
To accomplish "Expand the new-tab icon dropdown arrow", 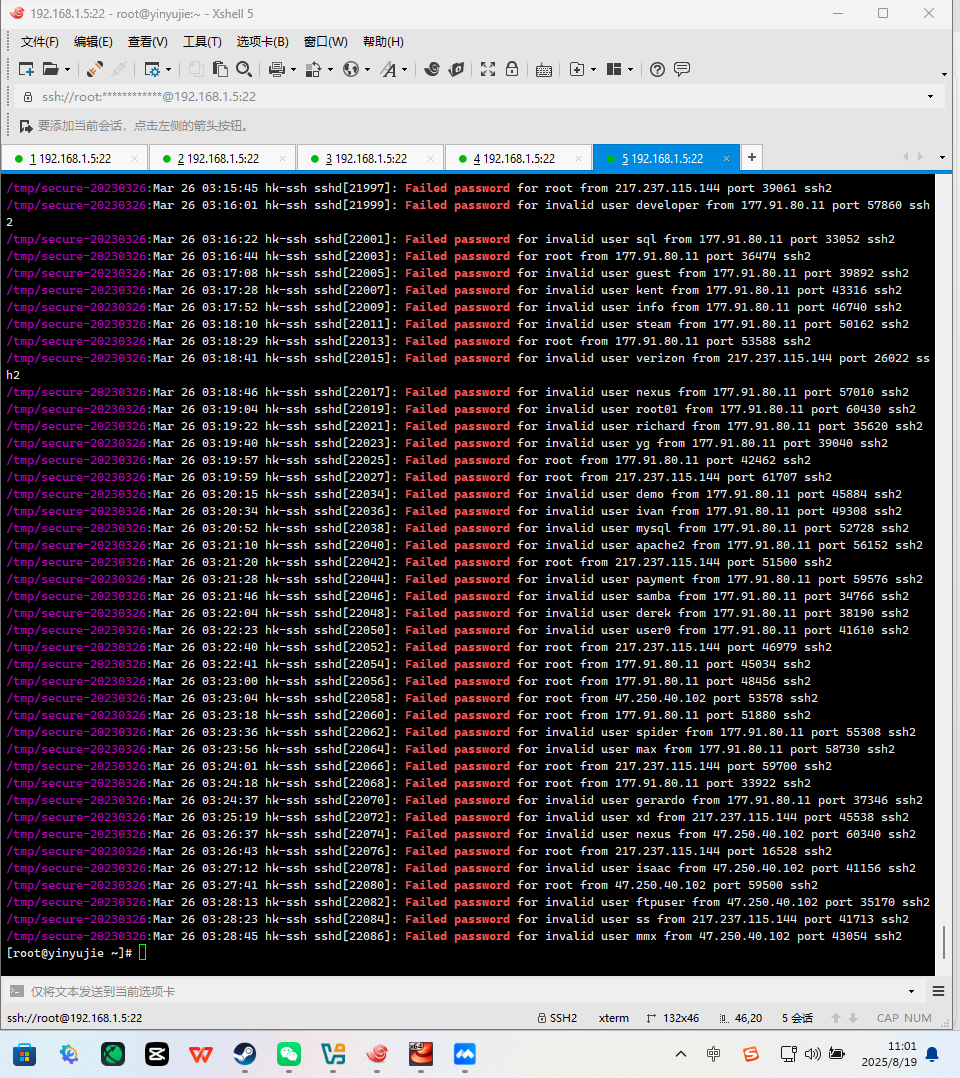I will pos(593,69).
